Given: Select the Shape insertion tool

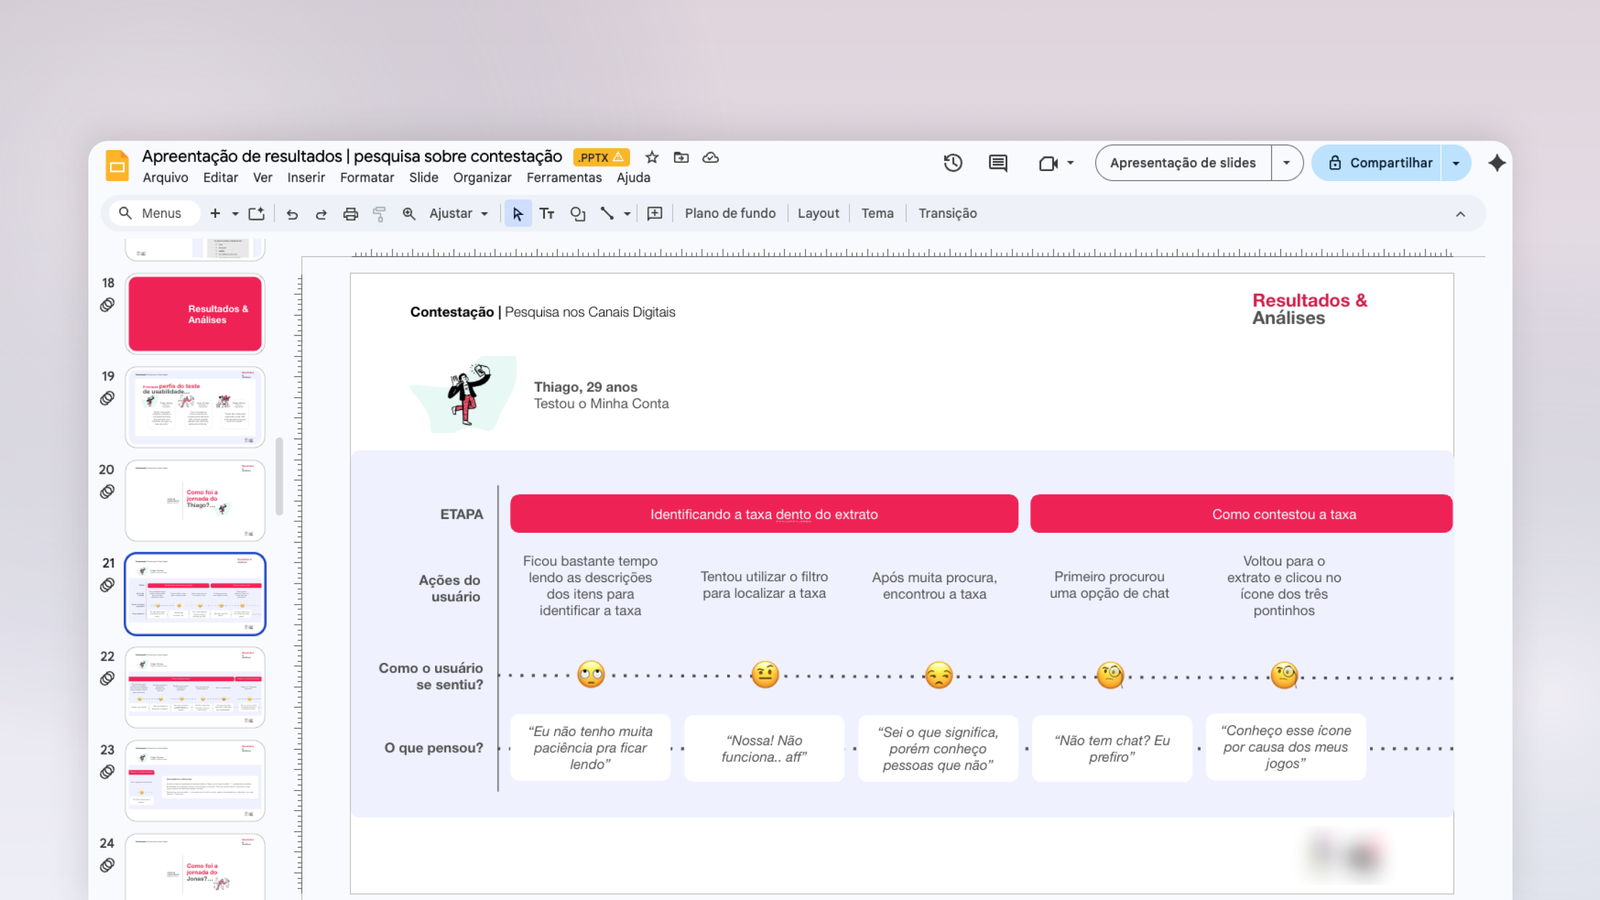Looking at the screenshot, I should [x=578, y=213].
